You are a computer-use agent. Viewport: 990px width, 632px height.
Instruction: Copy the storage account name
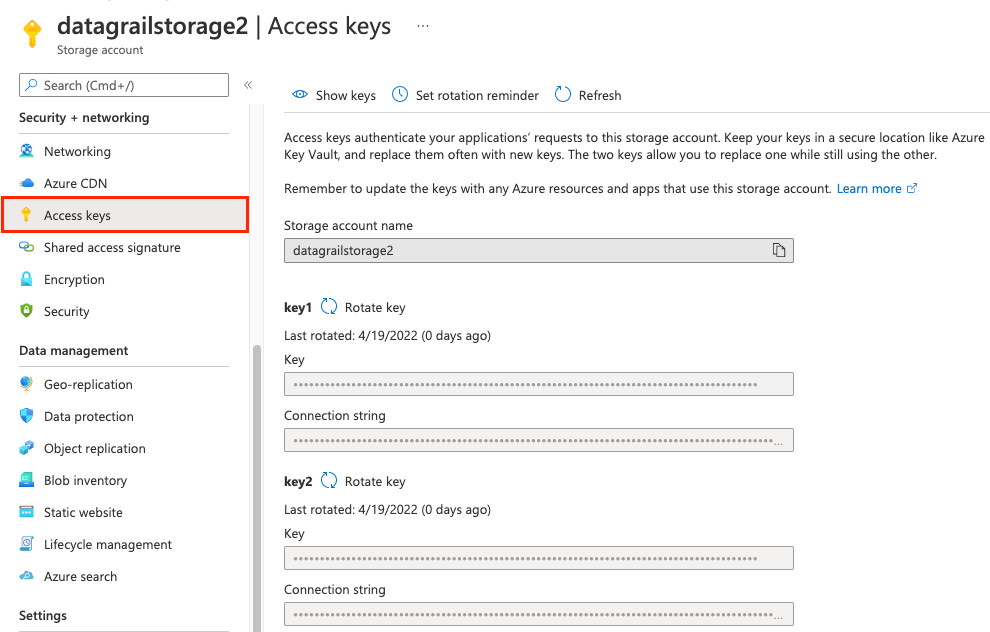coord(779,250)
